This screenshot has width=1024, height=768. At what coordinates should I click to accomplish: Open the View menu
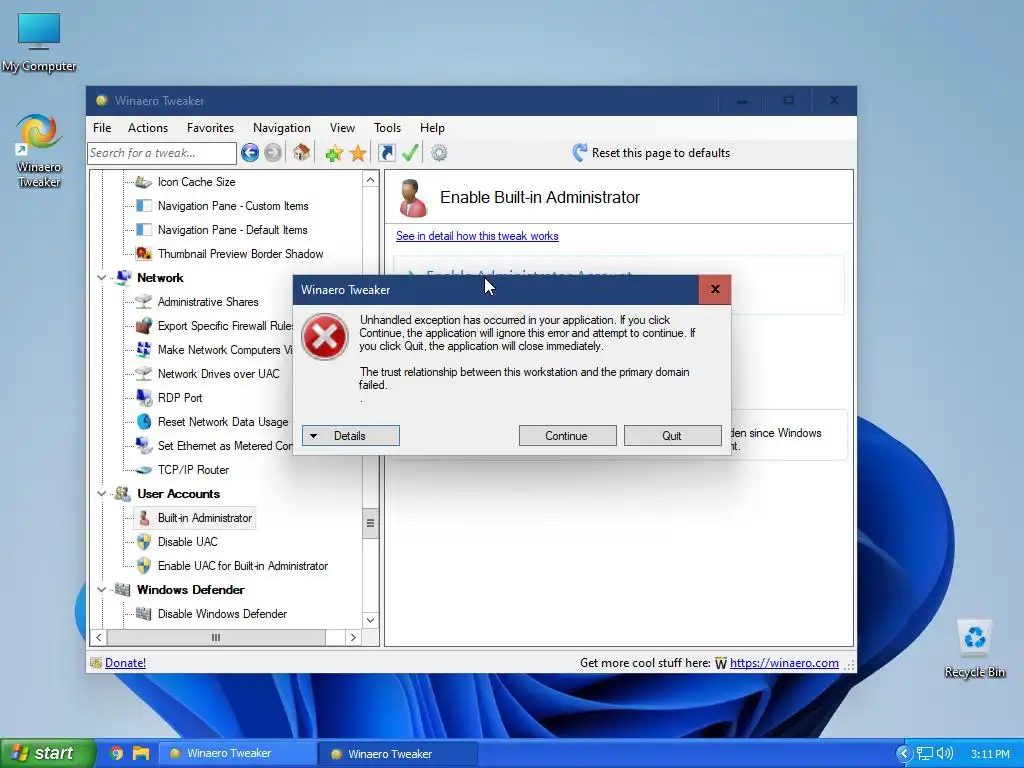pos(342,128)
